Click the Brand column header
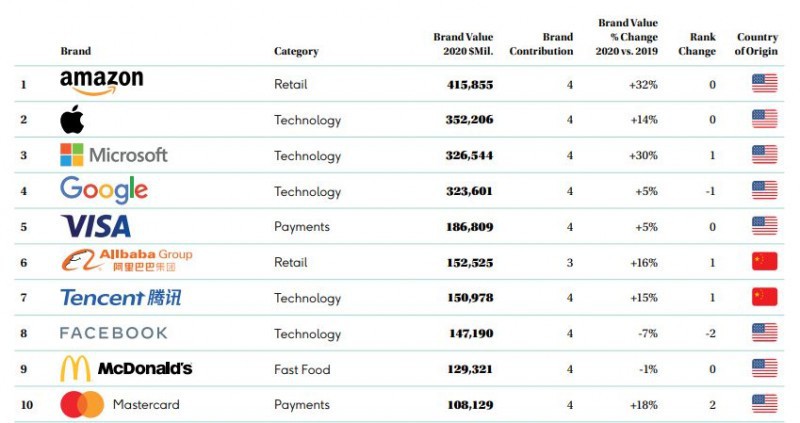This screenshot has height=423, width=800. 75,51
